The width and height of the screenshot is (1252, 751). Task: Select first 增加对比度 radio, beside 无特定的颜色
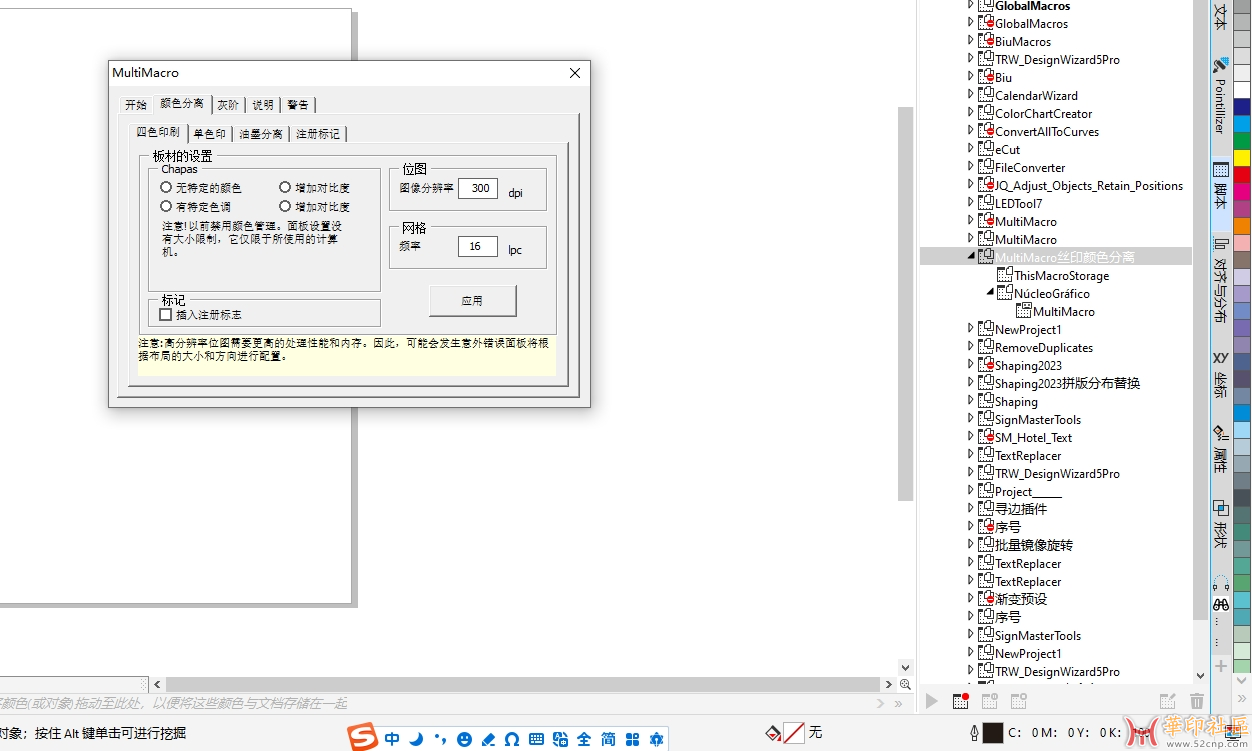(x=285, y=187)
